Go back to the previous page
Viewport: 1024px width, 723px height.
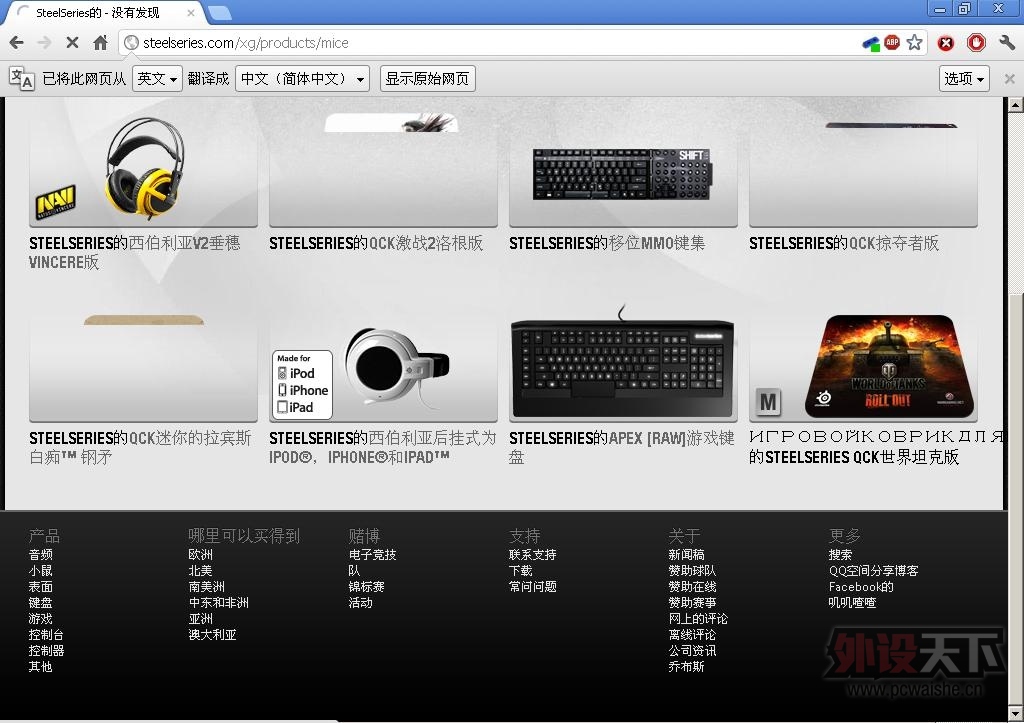point(16,43)
